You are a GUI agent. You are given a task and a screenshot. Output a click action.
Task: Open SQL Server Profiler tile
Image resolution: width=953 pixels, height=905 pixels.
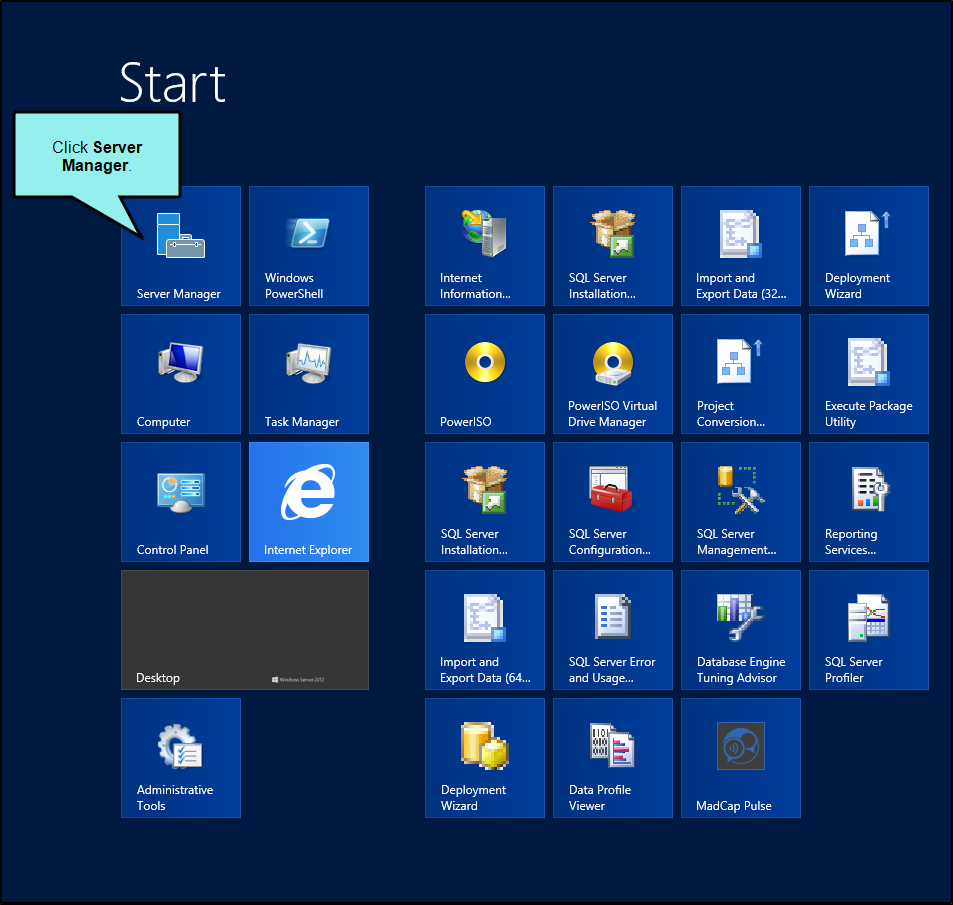pyautogui.click(x=869, y=630)
